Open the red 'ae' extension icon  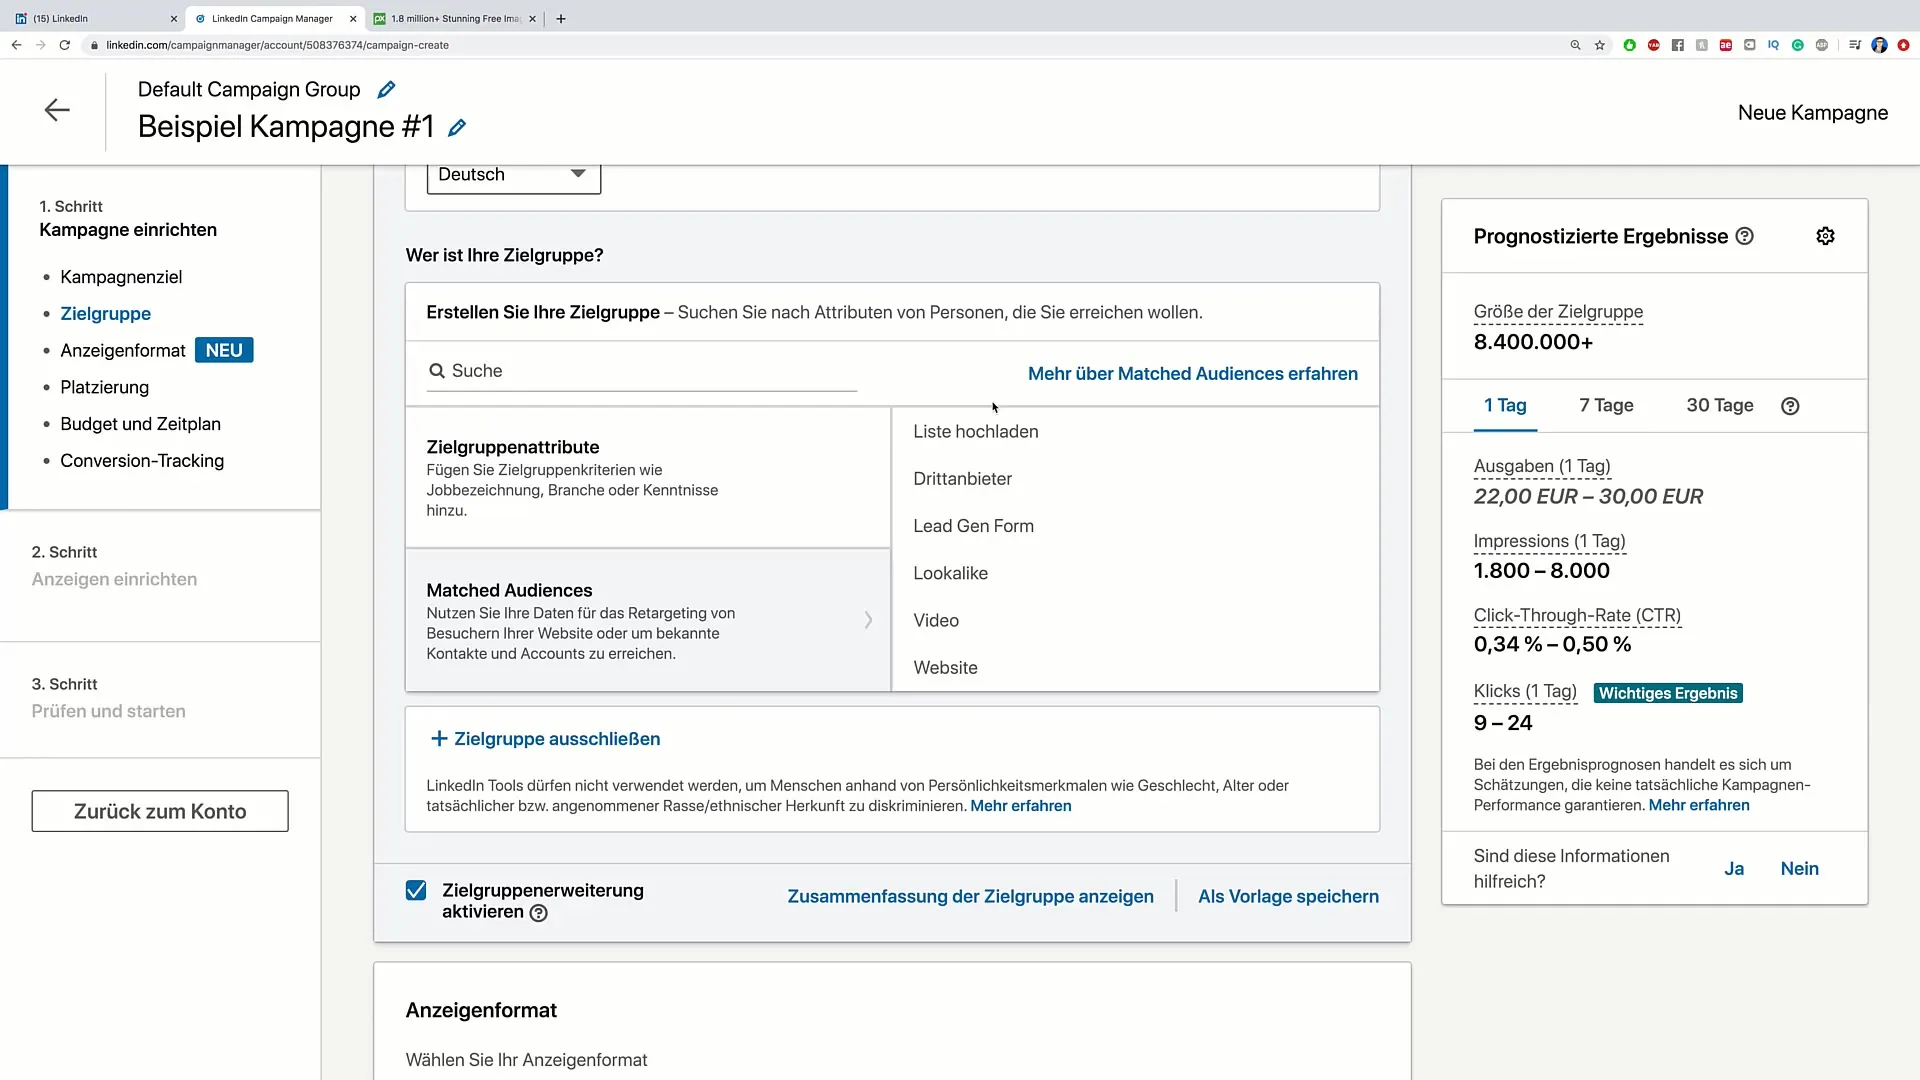1726,45
